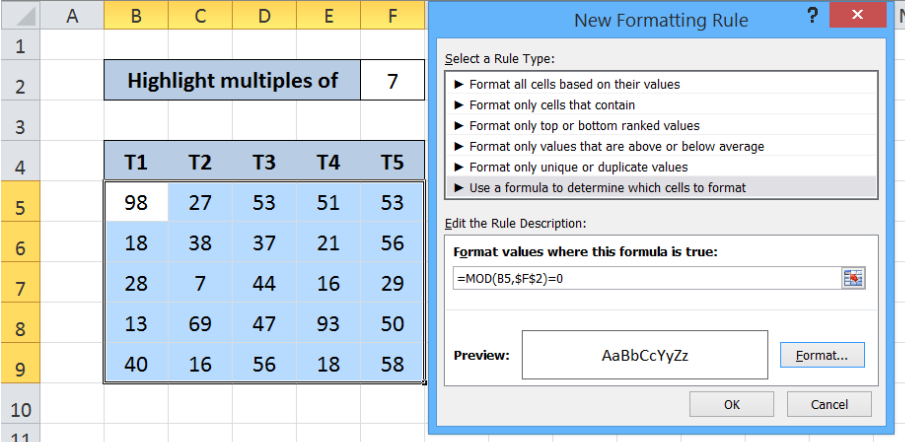Click cell E5 with value 51

328,201
